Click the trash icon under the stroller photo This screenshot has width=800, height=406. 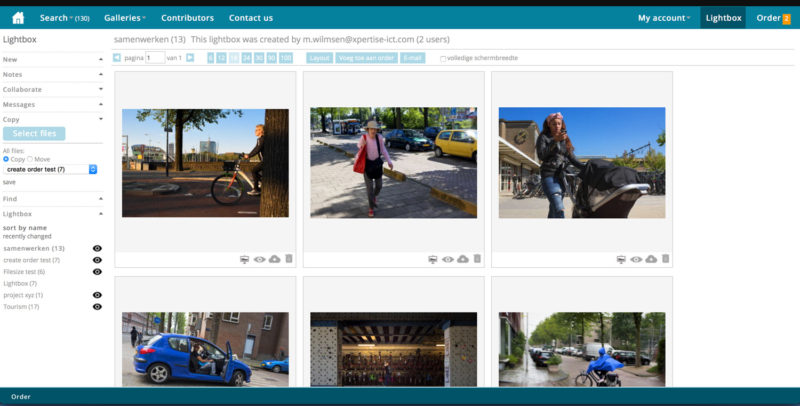pyautogui.click(x=665, y=259)
